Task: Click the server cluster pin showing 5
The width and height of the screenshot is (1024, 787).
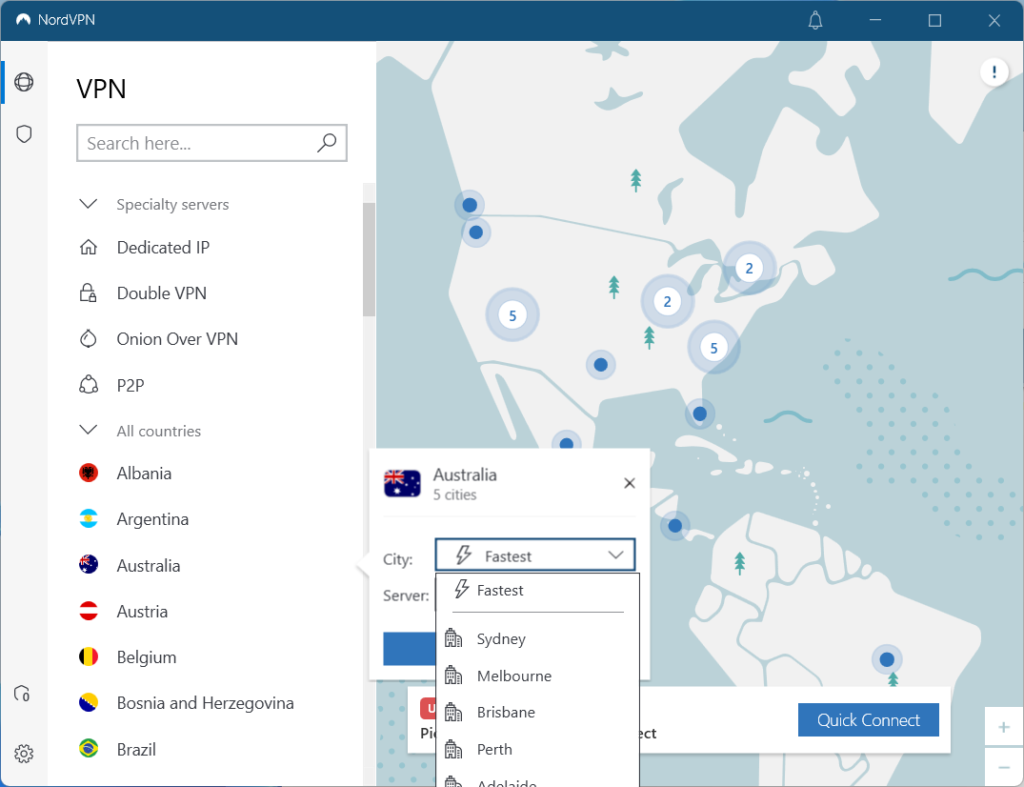Action: [512, 314]
